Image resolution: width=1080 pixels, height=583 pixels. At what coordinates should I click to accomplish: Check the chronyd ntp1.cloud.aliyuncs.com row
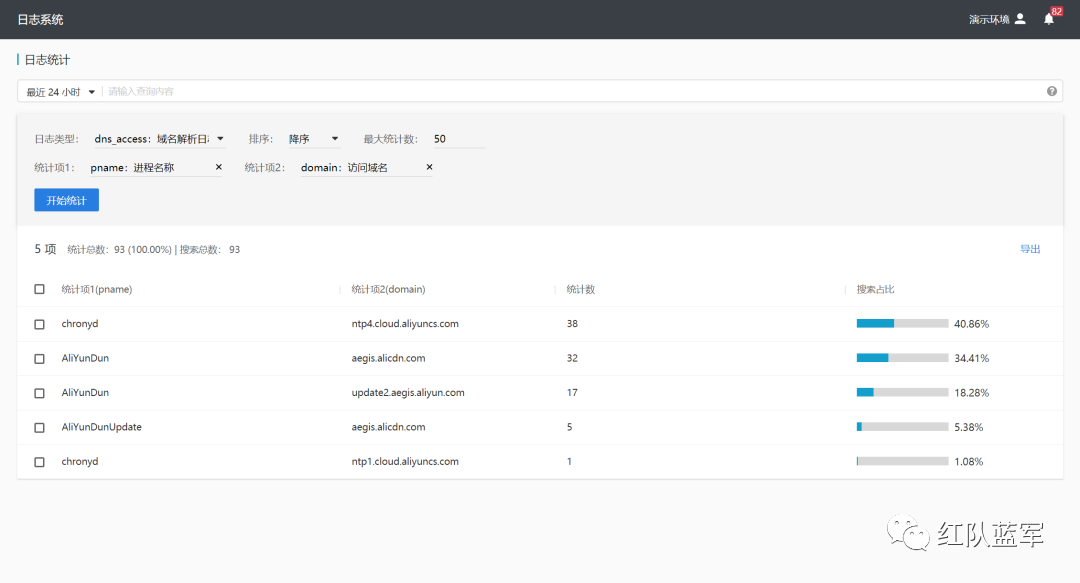click(x=39, y=462)
